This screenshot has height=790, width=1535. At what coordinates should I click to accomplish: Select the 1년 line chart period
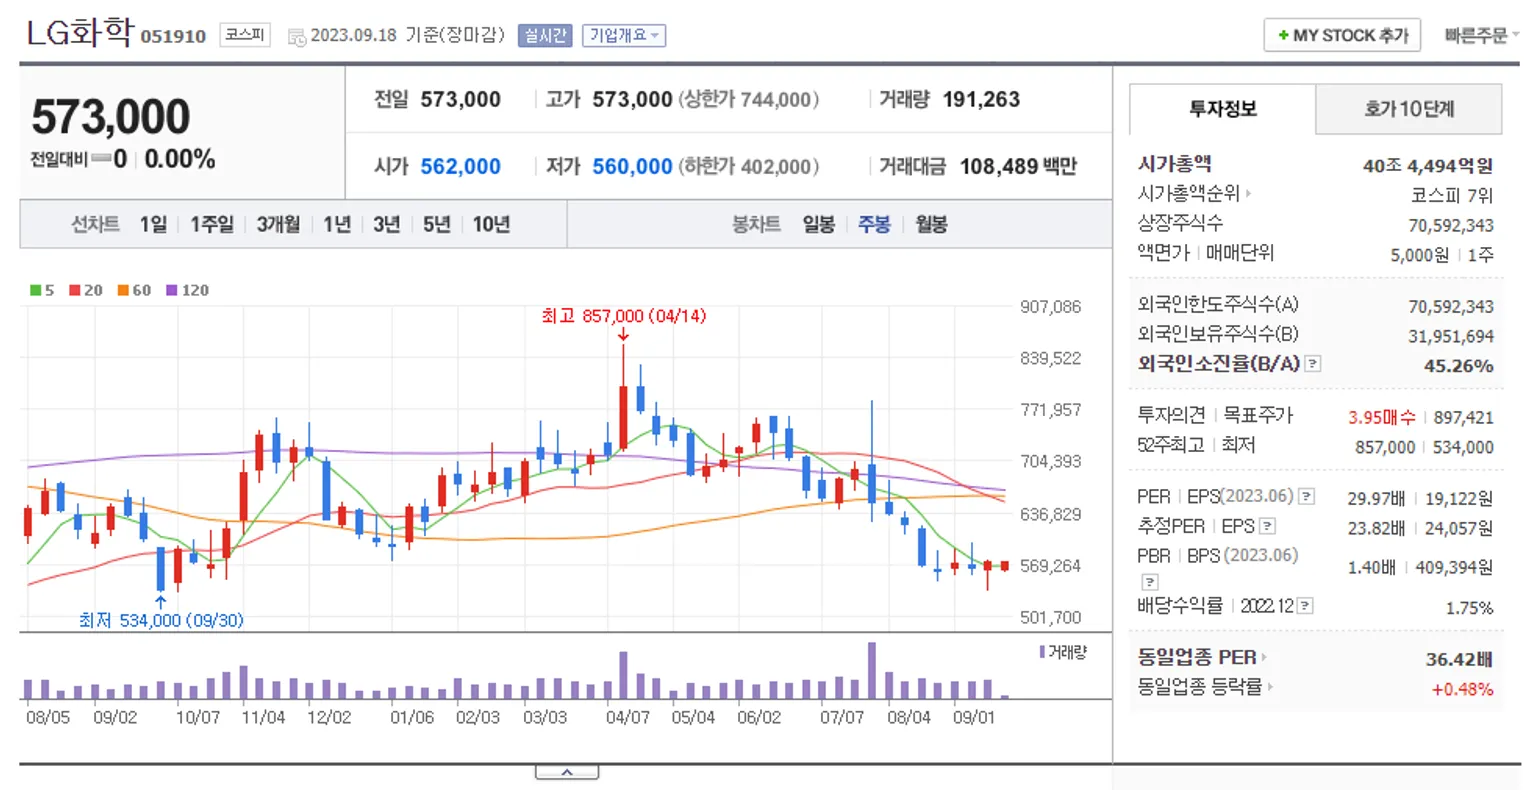[x=337, y=224]
